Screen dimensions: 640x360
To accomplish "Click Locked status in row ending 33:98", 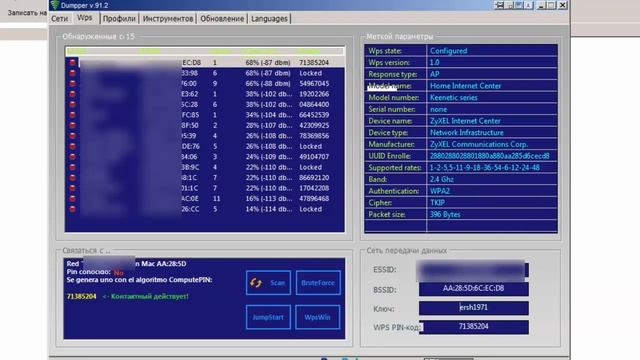I will tap(310, 73).
